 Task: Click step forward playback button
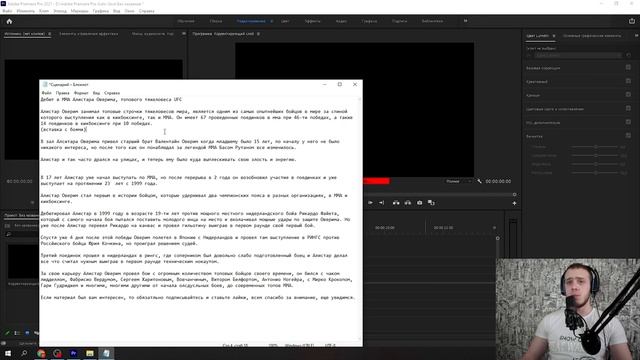[370, 203]
